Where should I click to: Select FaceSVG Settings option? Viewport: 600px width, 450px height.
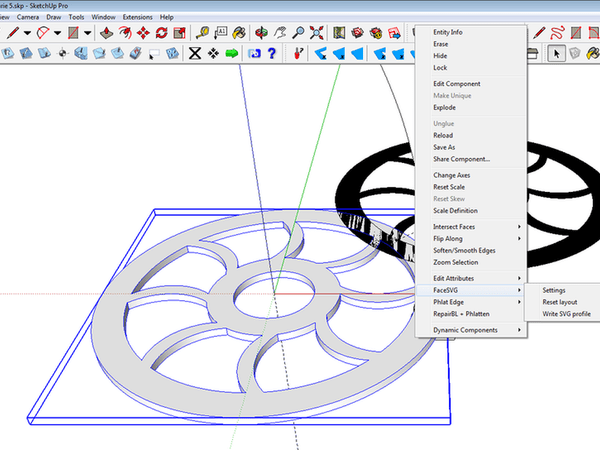553,290
